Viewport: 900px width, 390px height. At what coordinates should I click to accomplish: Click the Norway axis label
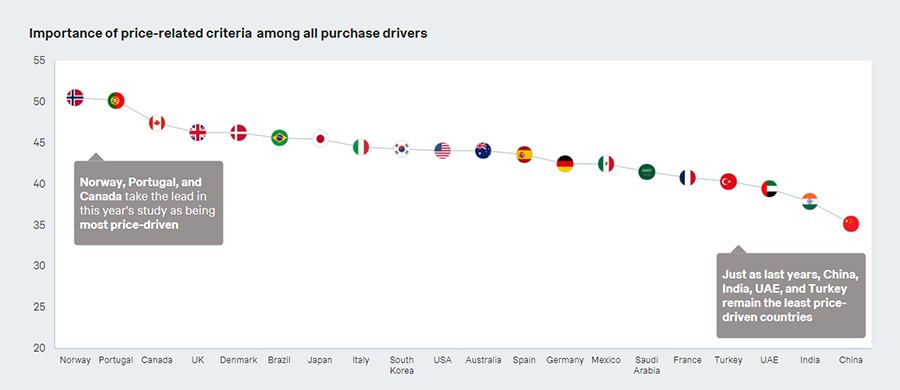75,360
